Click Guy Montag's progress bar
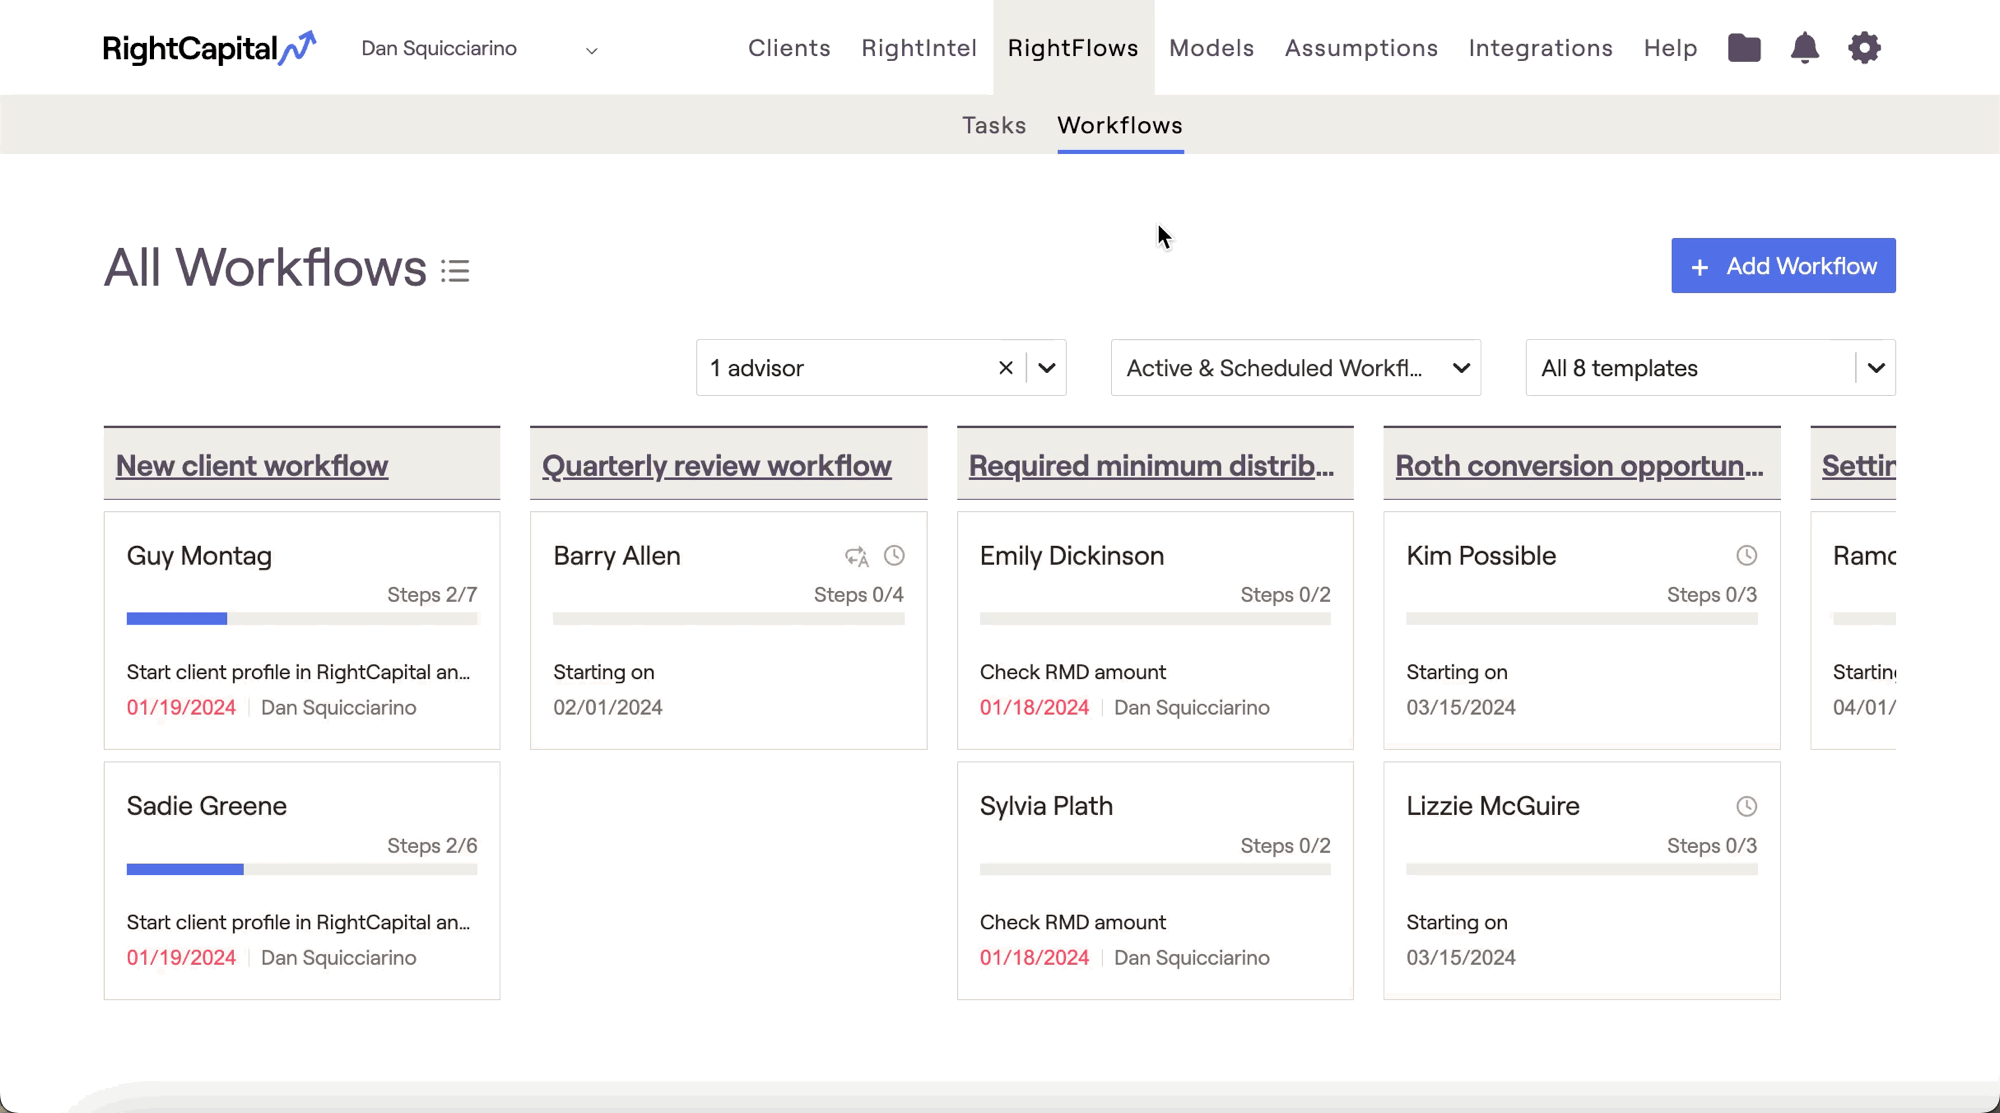2000x1113 pixels. click(301, 619)
